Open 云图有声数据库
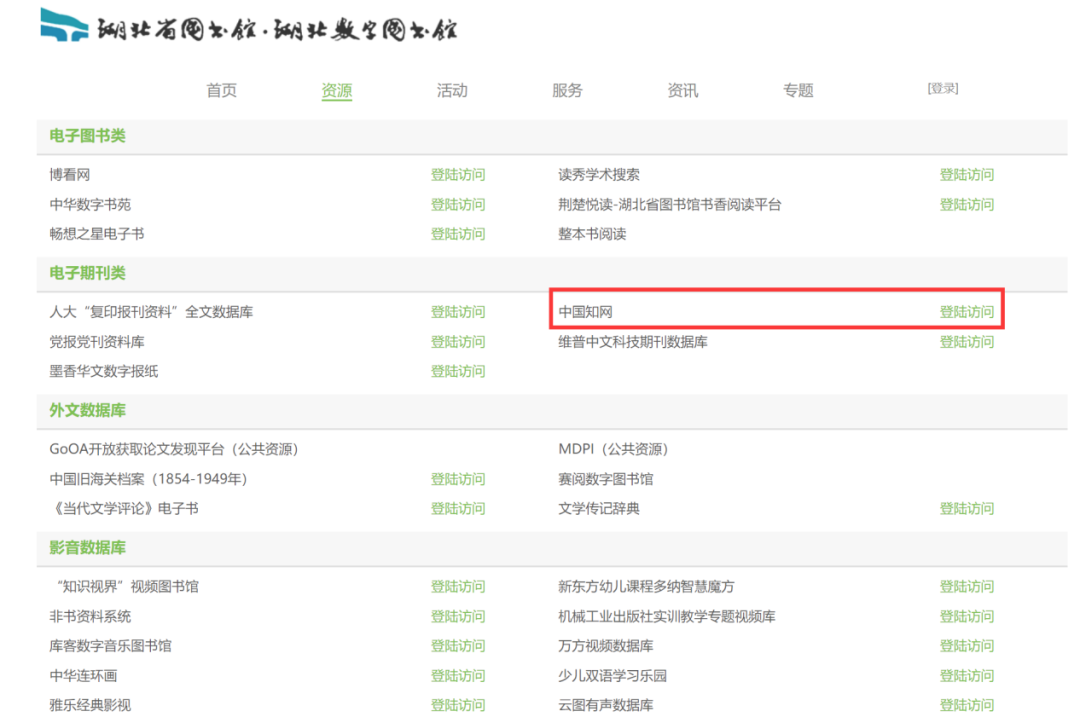The image size is (1080, 717). 605,705
